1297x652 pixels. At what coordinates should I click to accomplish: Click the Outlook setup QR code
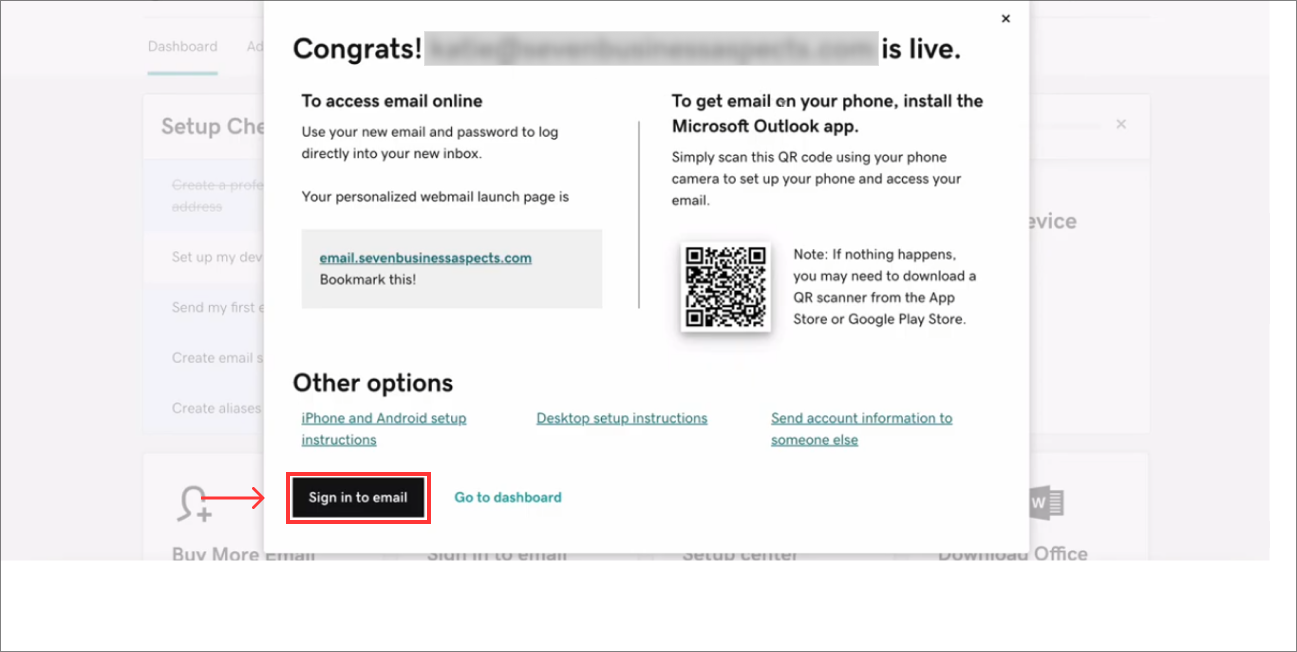tap(726, 286)
